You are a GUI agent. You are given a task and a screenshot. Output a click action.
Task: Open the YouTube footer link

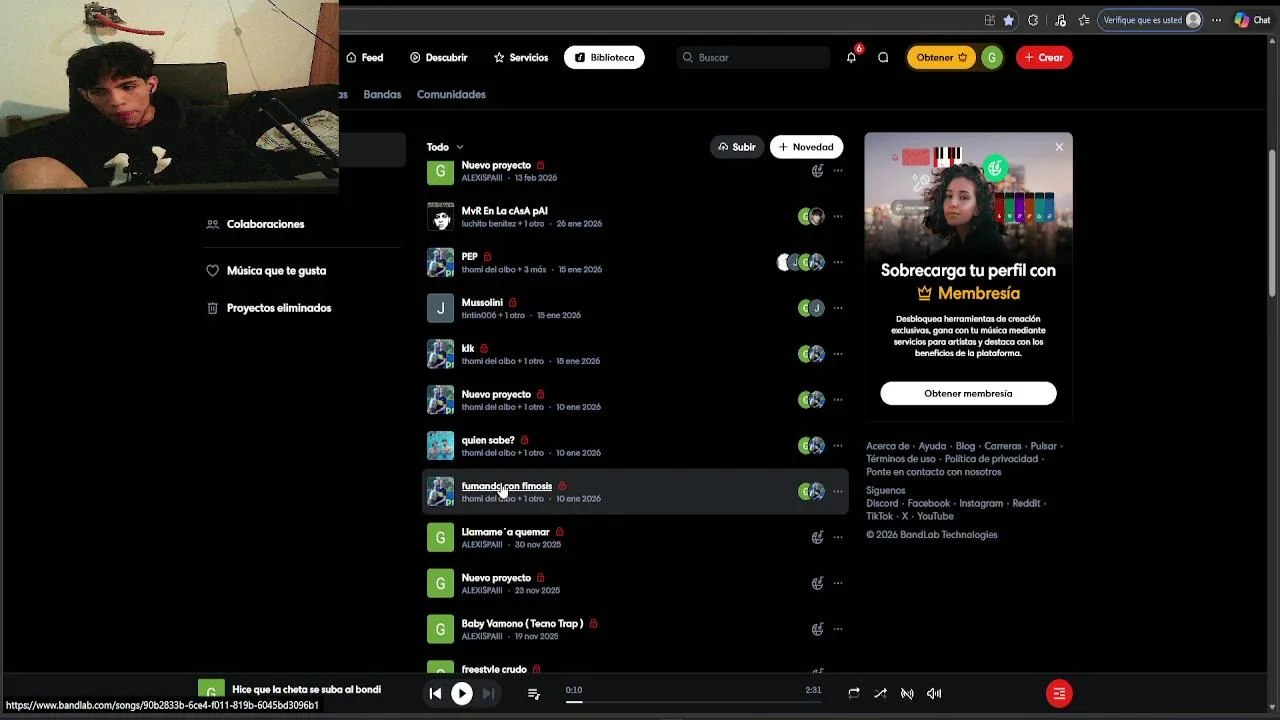tap(935, 516)
